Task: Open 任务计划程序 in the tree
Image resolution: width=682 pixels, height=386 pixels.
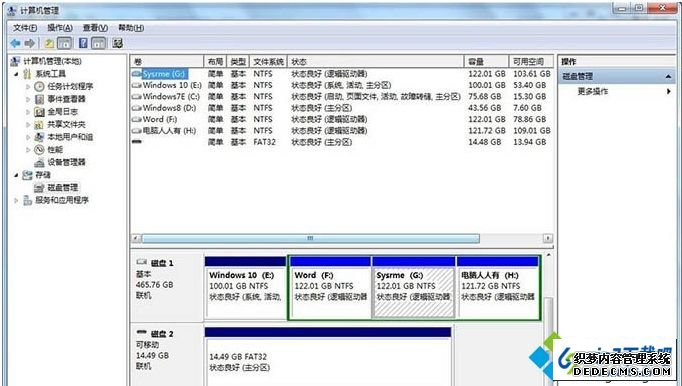Action: pos(70,86)
